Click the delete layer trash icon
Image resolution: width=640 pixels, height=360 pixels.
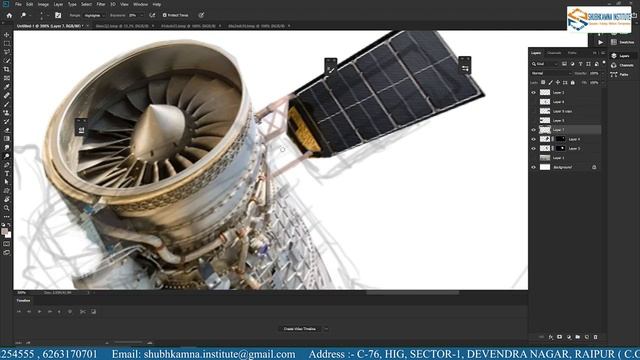tap(596, 337)
